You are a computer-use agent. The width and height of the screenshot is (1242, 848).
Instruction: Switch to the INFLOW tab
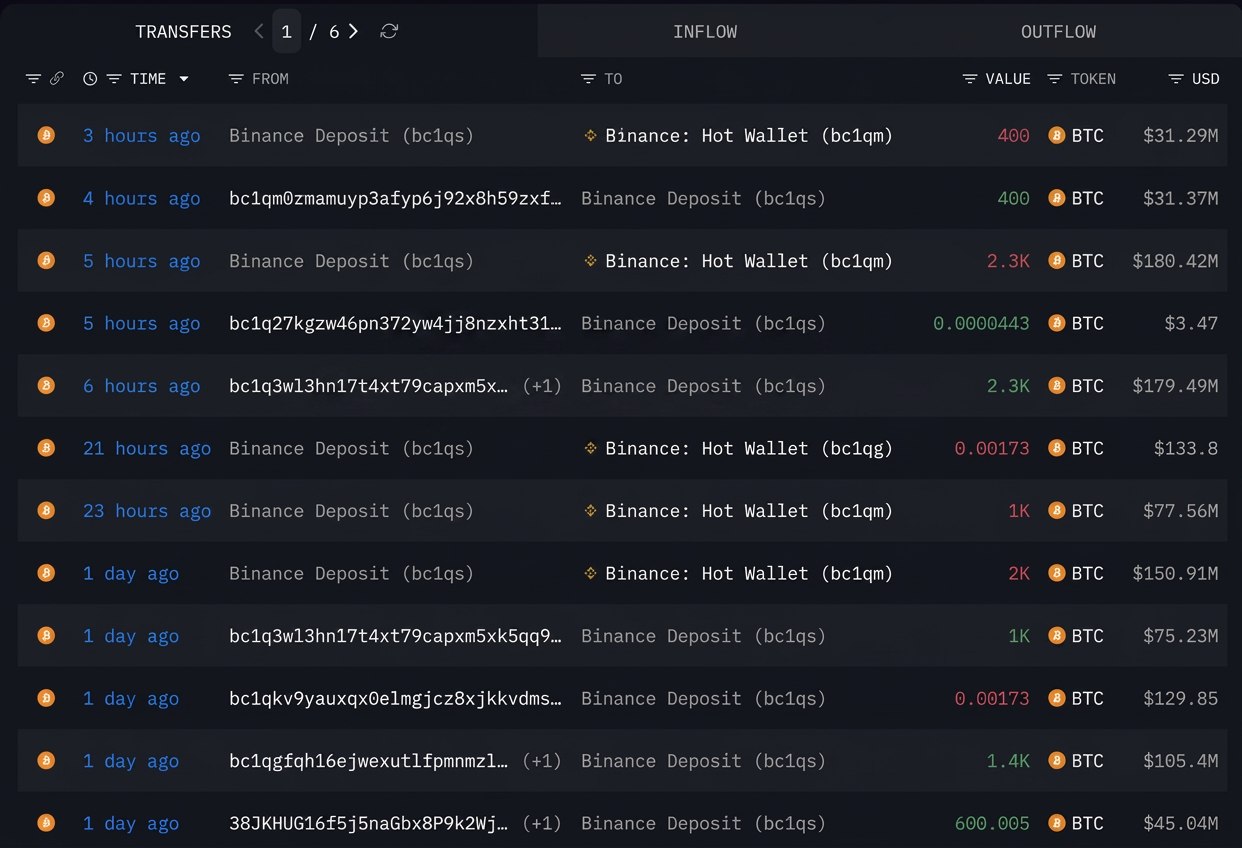[705, 31]
